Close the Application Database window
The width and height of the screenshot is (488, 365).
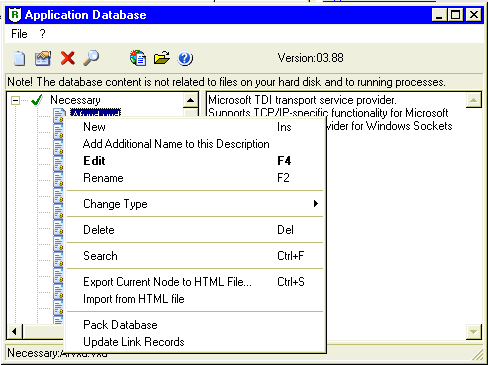(x=474, y=15)
